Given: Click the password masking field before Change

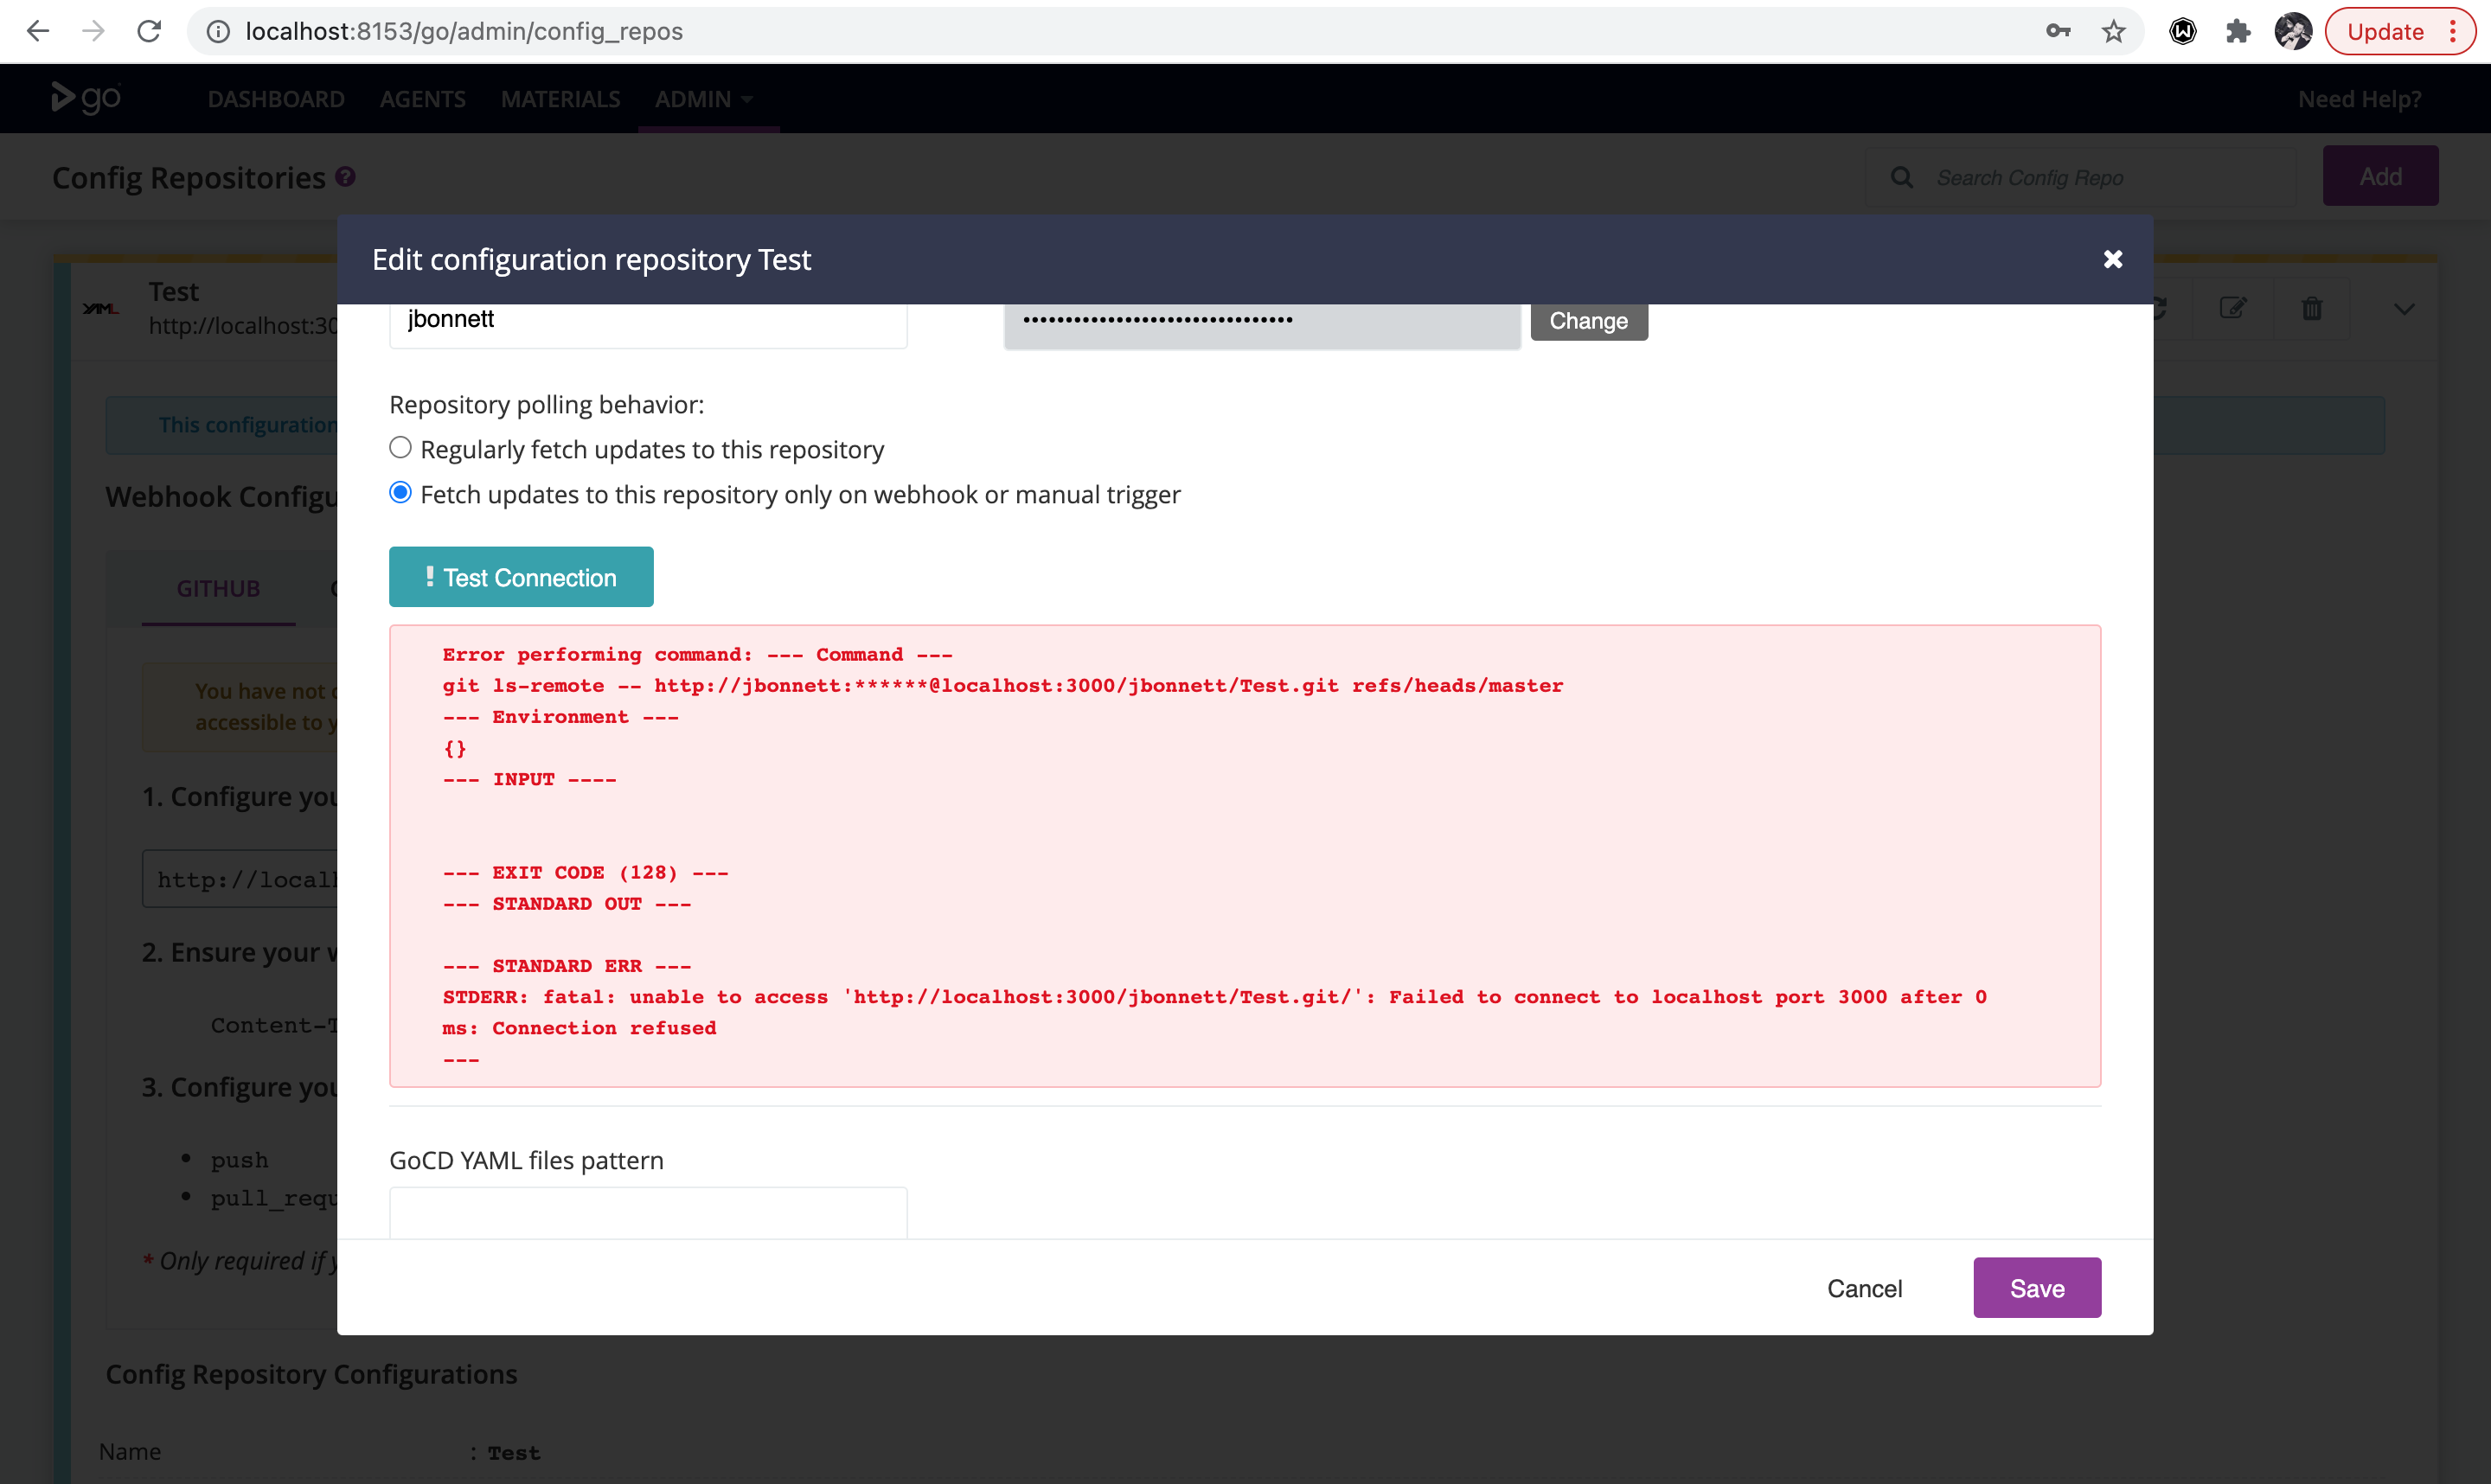Looking at the screenshot, I should (x=1260, y=322).
